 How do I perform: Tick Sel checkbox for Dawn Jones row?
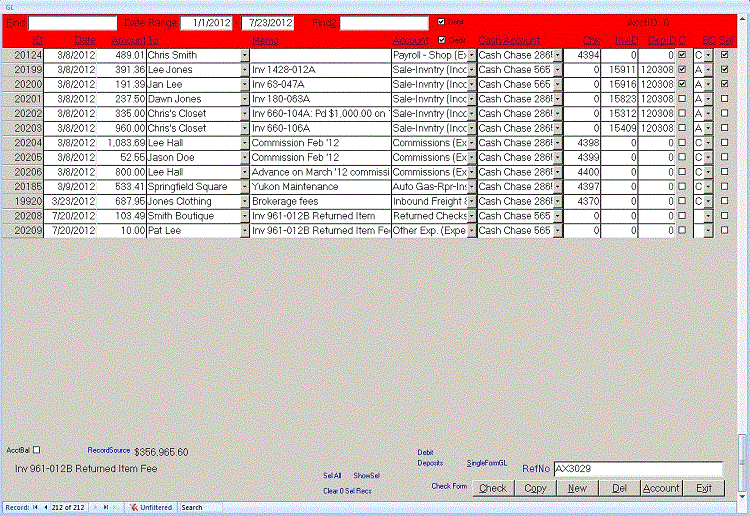coord(724,99)
